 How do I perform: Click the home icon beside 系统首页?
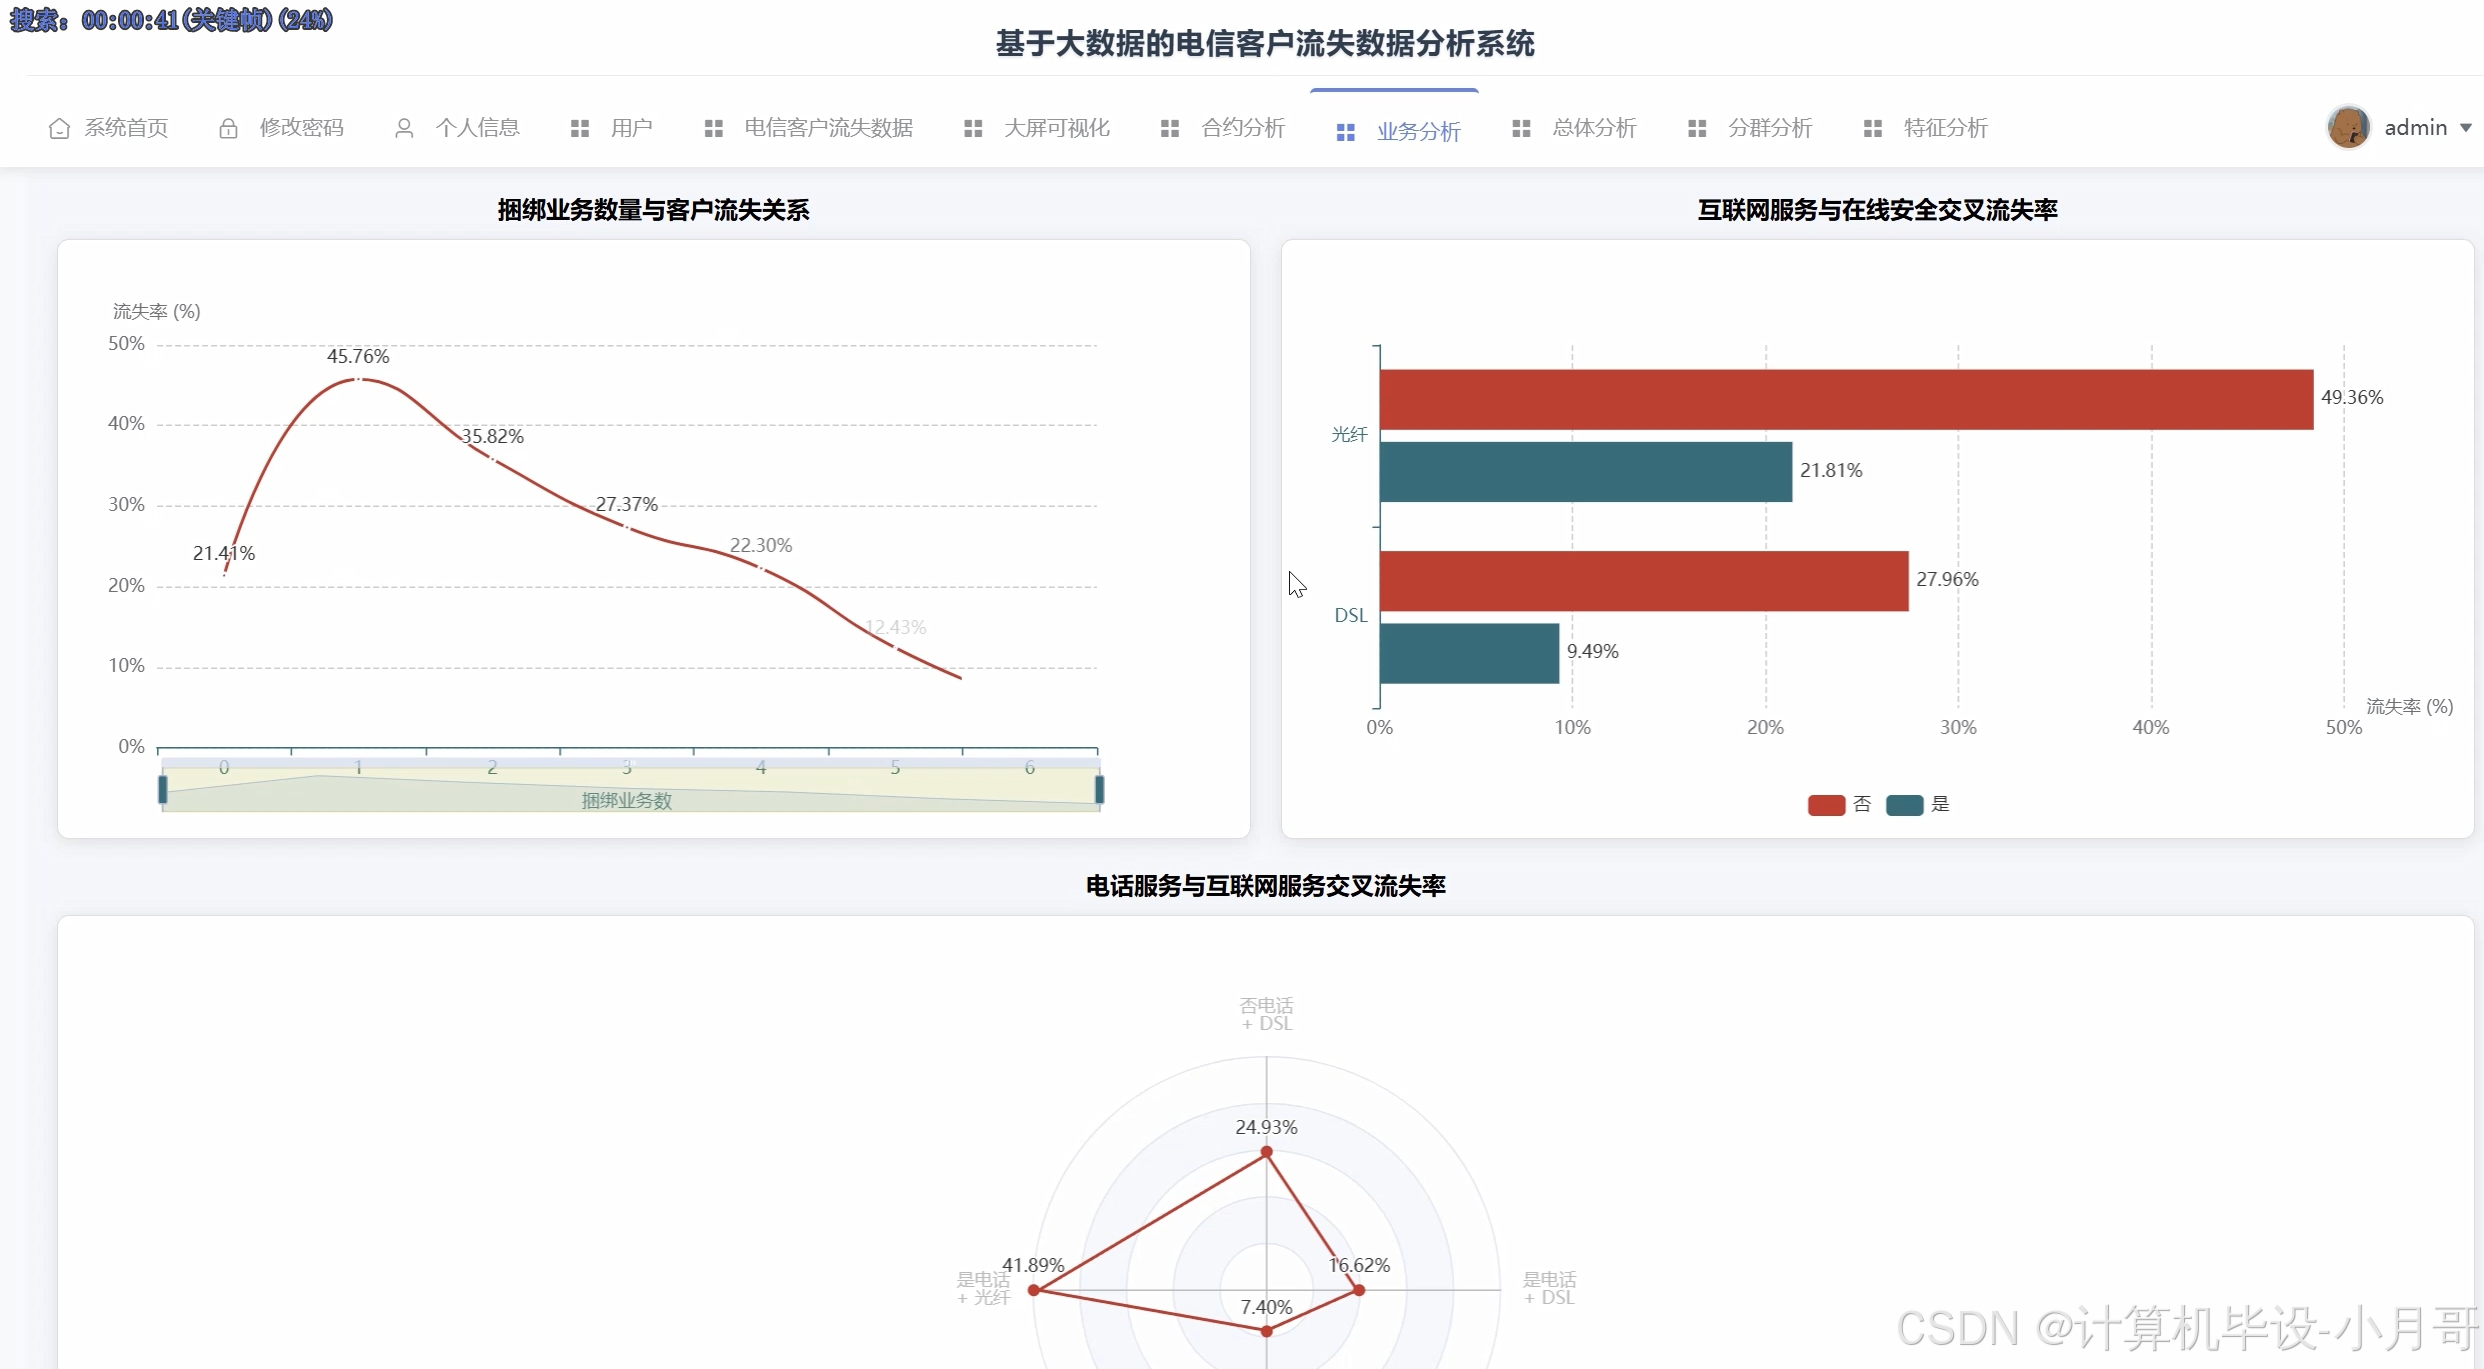point(59,128)
